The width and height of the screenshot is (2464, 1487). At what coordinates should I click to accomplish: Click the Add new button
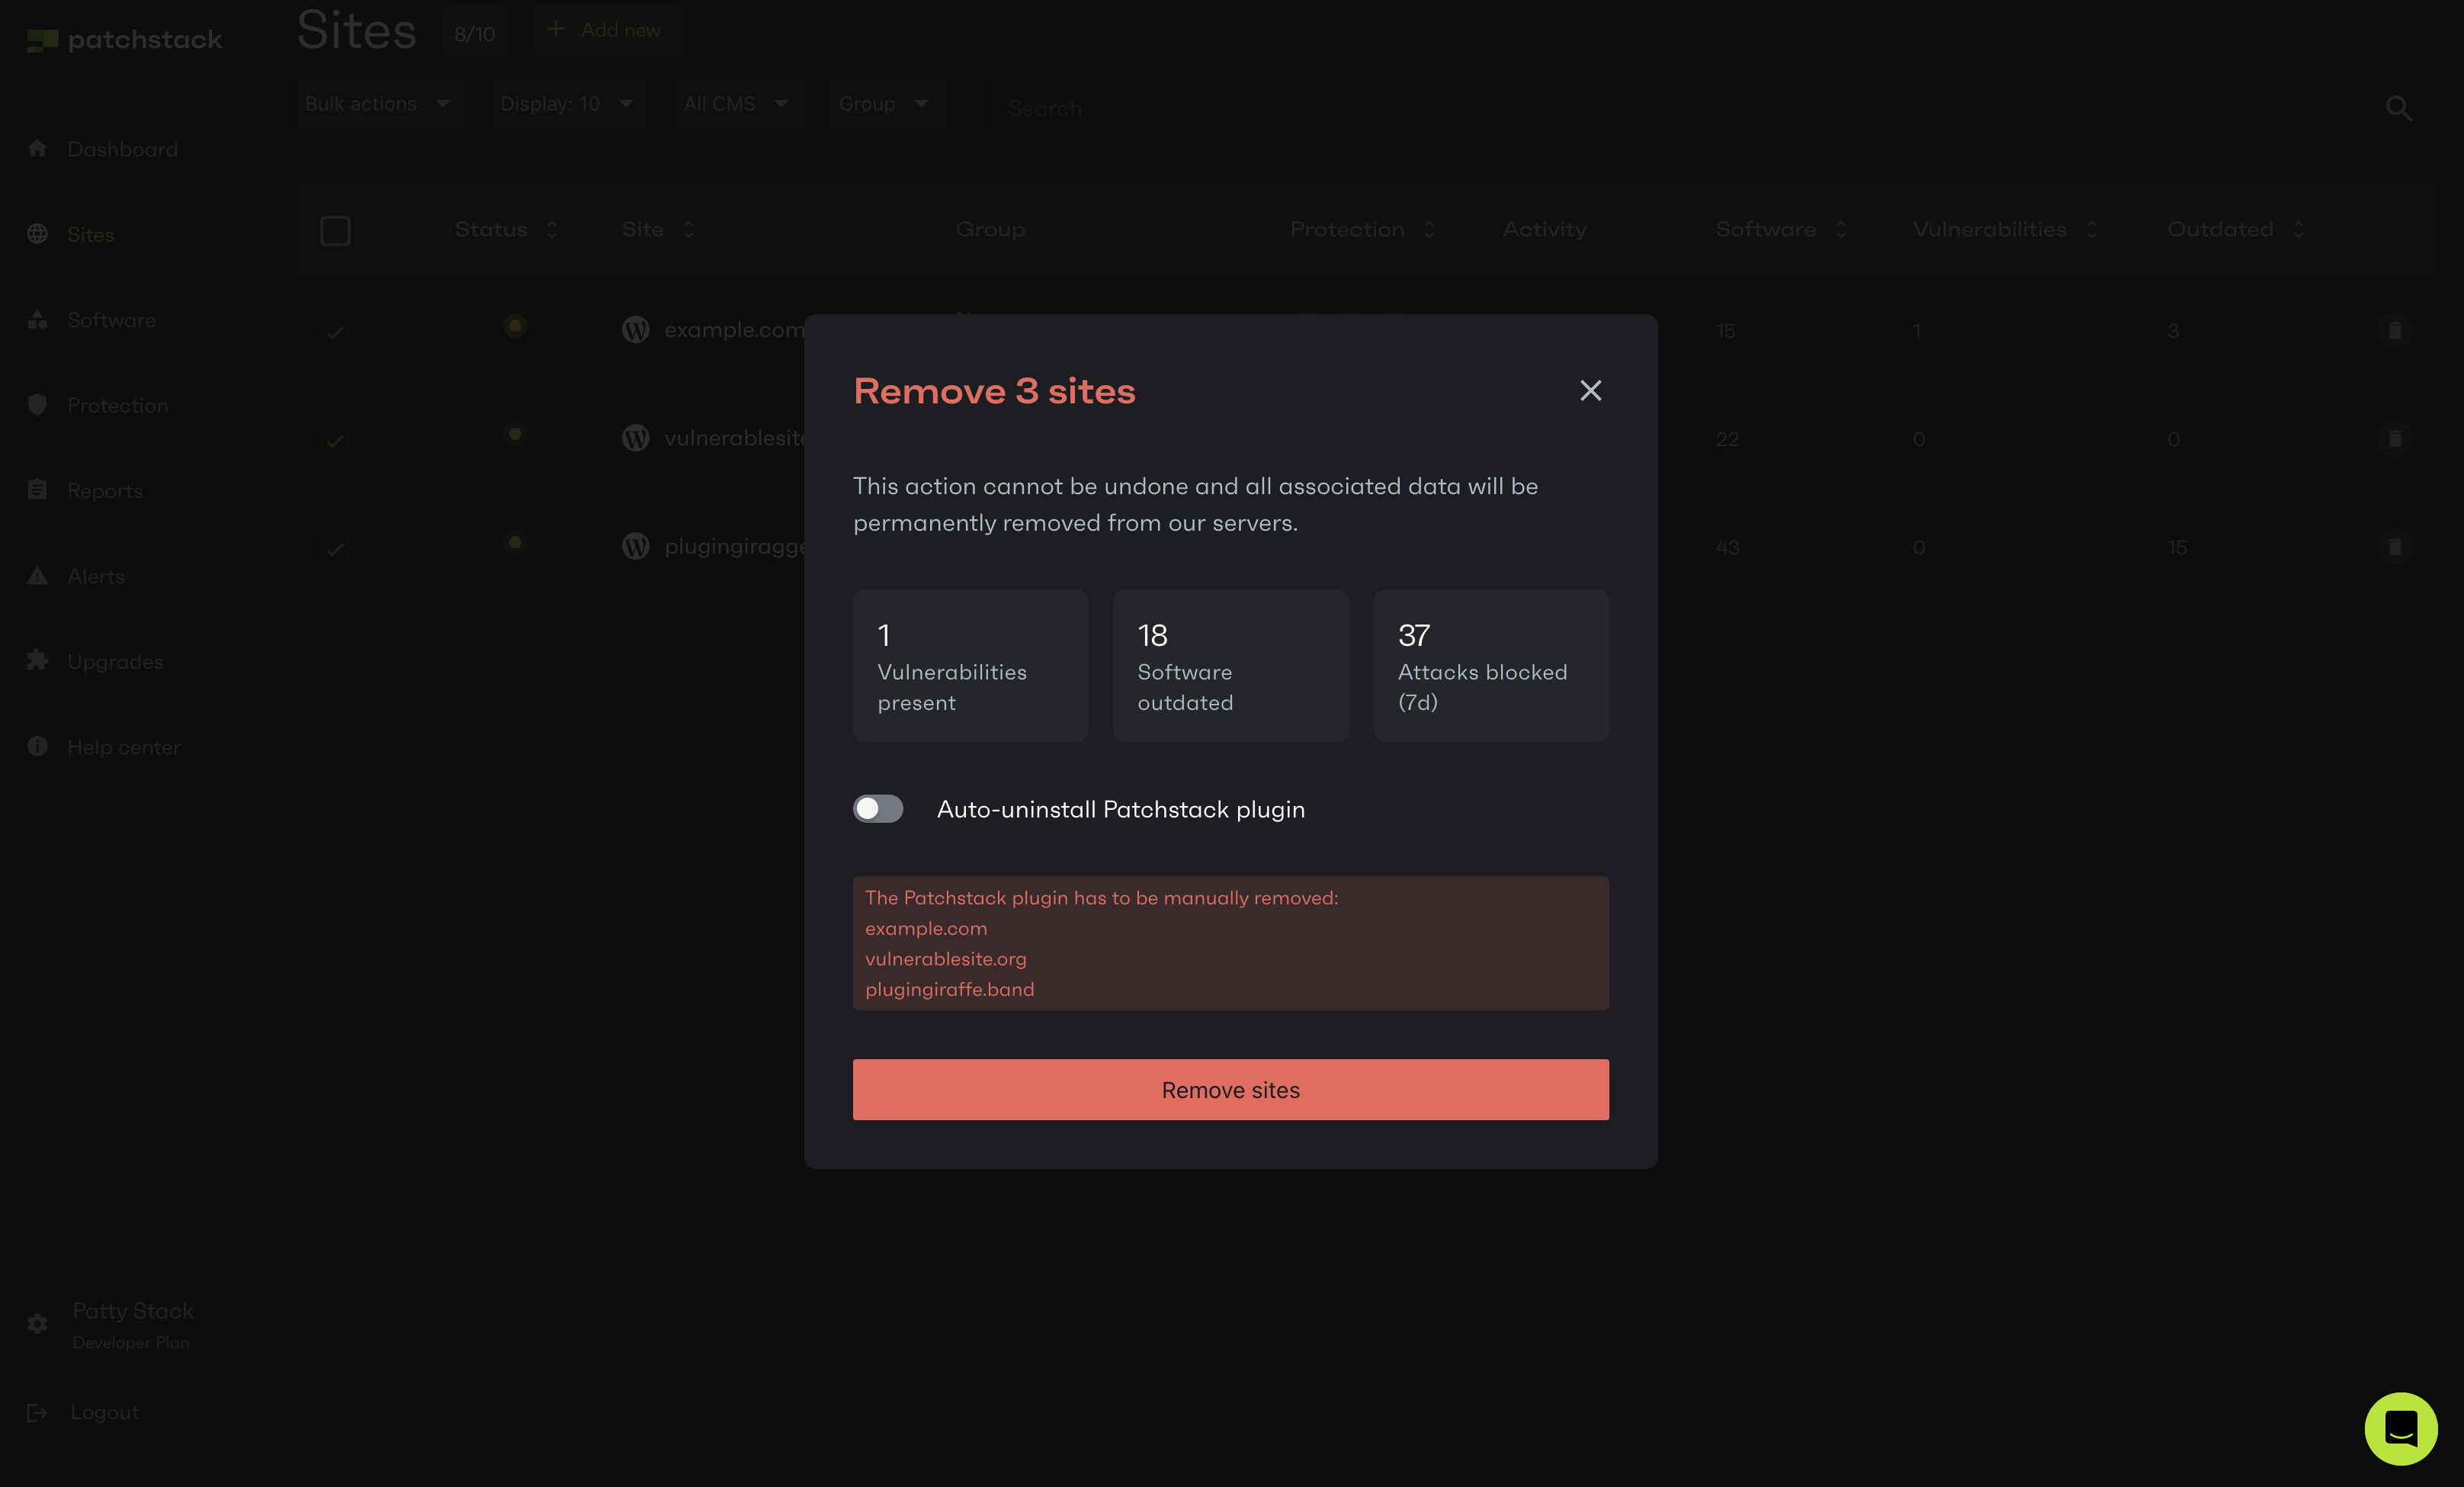(606, 30)
